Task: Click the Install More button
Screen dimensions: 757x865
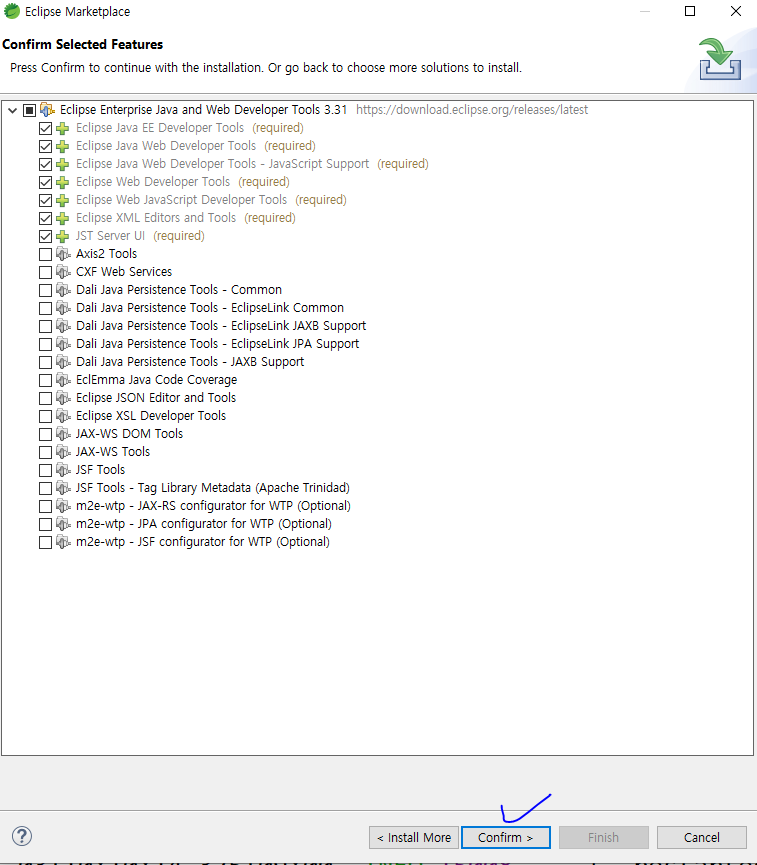Action: point(414,837)
